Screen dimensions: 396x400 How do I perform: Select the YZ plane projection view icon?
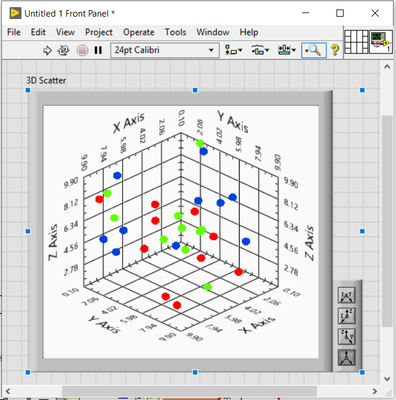347,337
